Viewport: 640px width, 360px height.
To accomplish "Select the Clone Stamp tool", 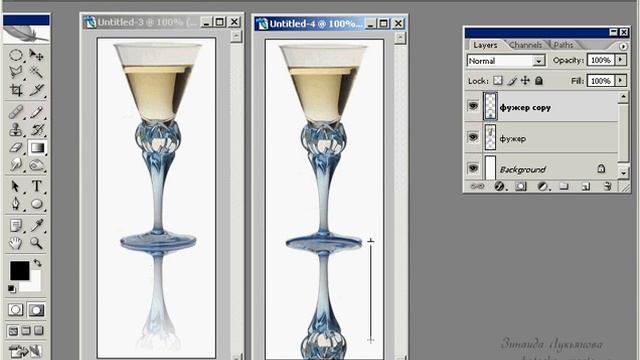I will [x=16, y=130].
